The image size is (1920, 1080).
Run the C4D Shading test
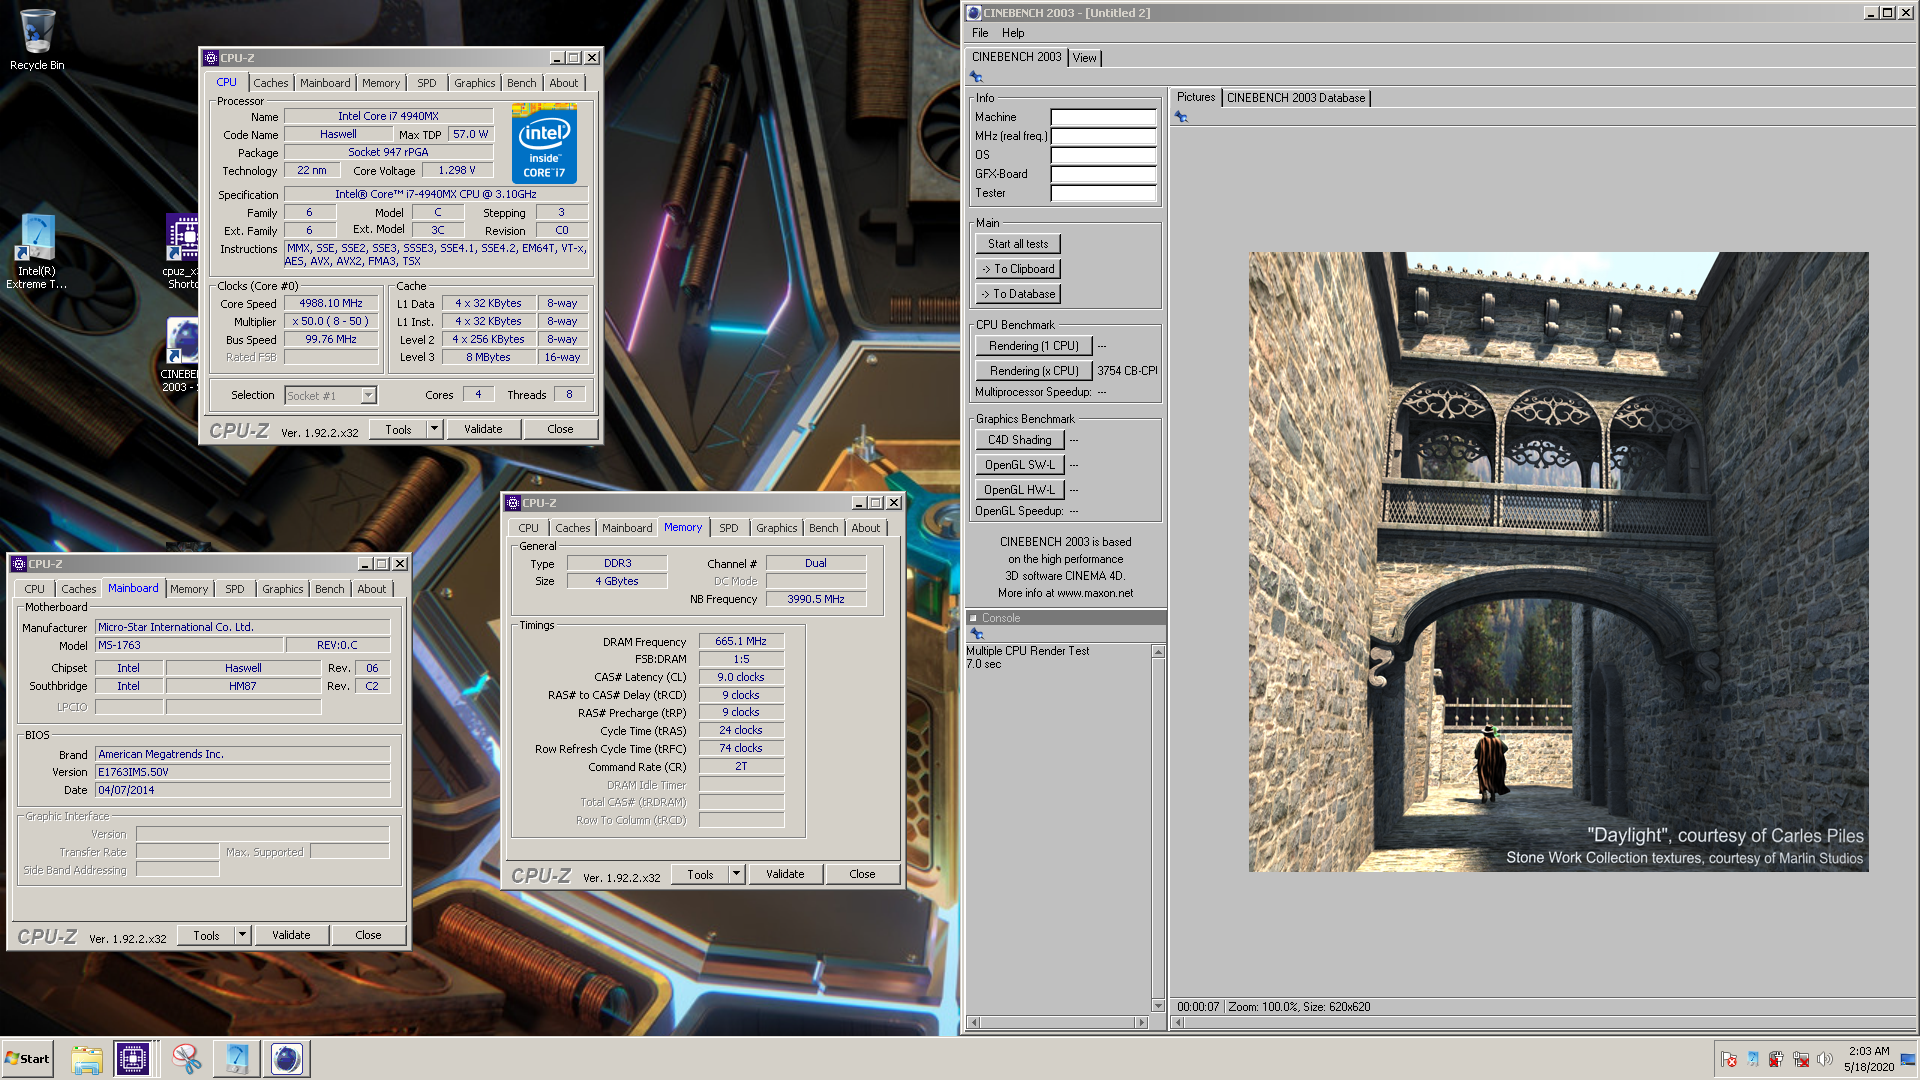pos(1019,440)
